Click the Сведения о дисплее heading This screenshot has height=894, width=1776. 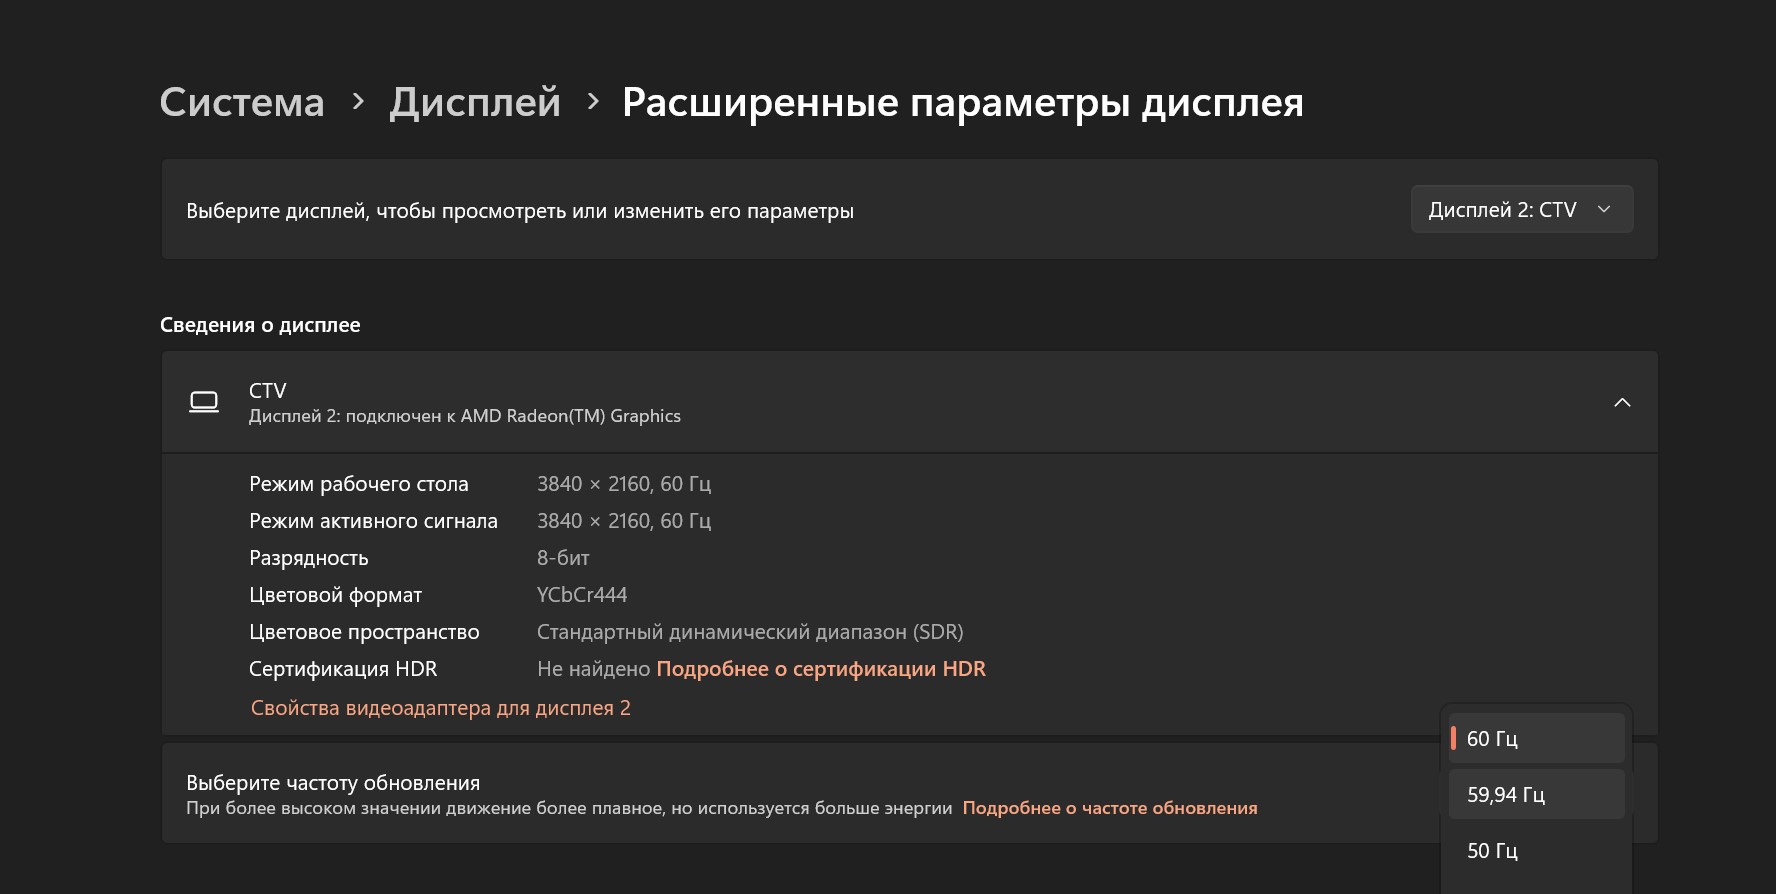click(x=260, y=325)
